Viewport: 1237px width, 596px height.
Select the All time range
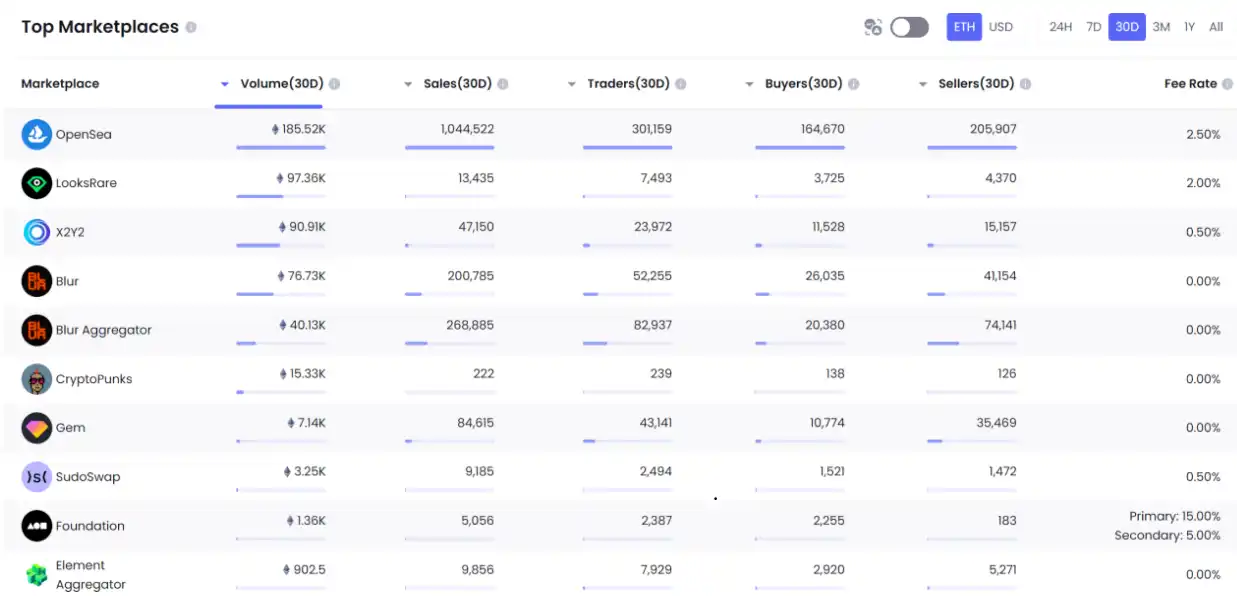[1216, 27]
